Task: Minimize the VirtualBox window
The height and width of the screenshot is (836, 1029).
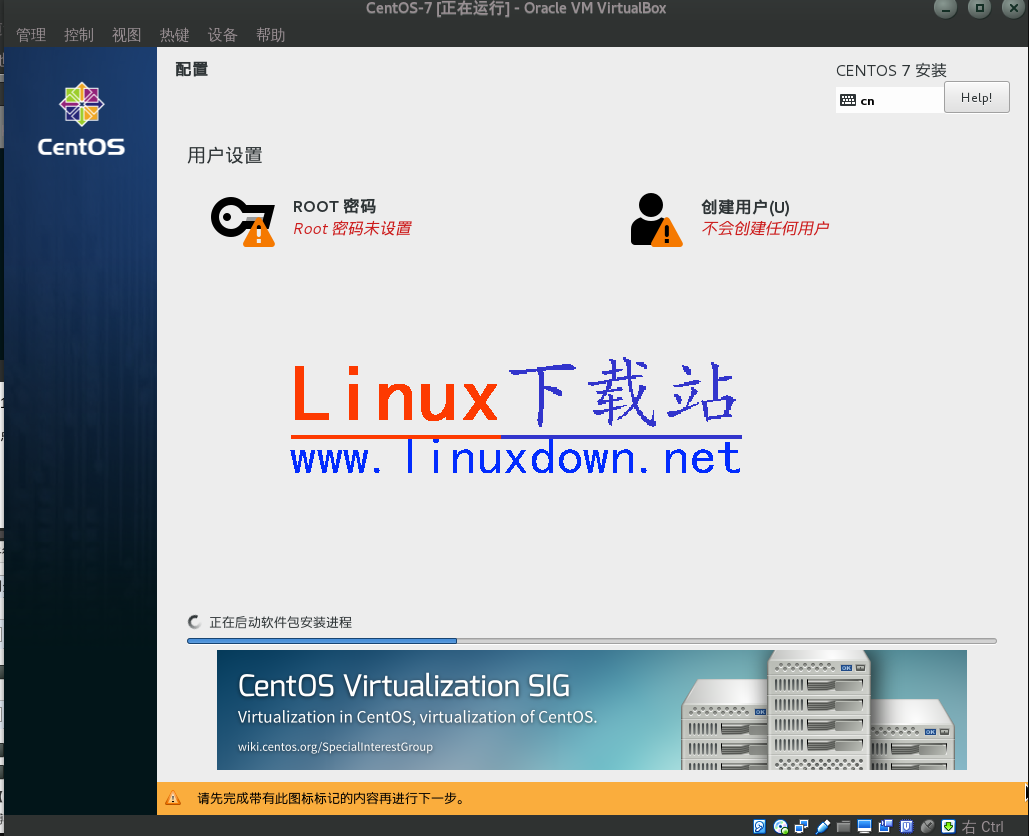Action: (x=945, y=9)
